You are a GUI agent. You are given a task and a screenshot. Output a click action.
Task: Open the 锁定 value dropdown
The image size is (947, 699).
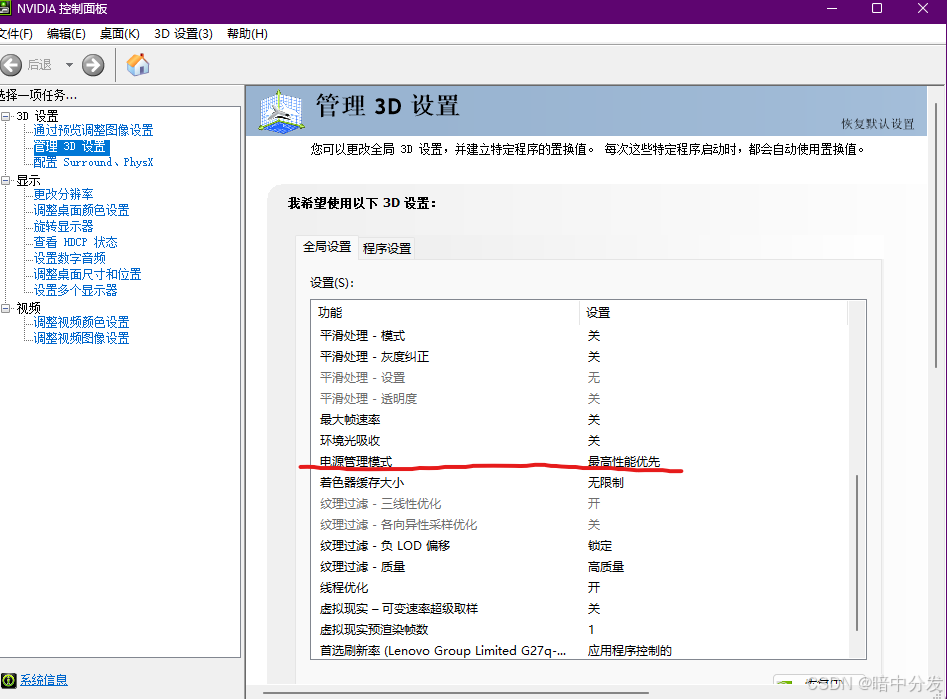(x=600, y=546)
